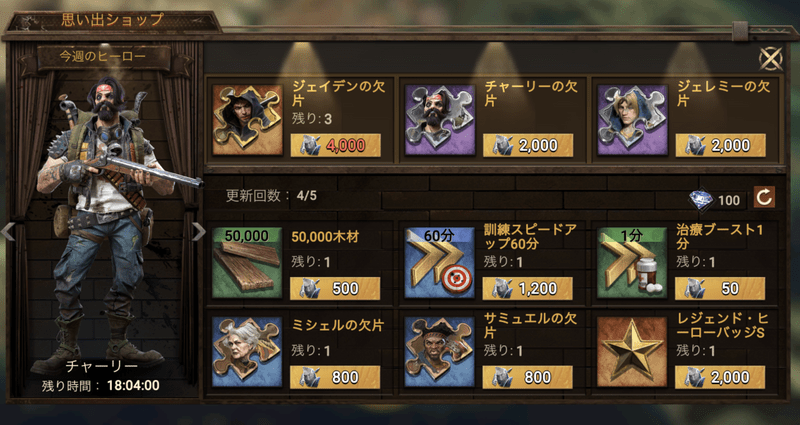
Task: Tap the 訓練スピードアップ60分 icon
Action: [x=439, y=263]
